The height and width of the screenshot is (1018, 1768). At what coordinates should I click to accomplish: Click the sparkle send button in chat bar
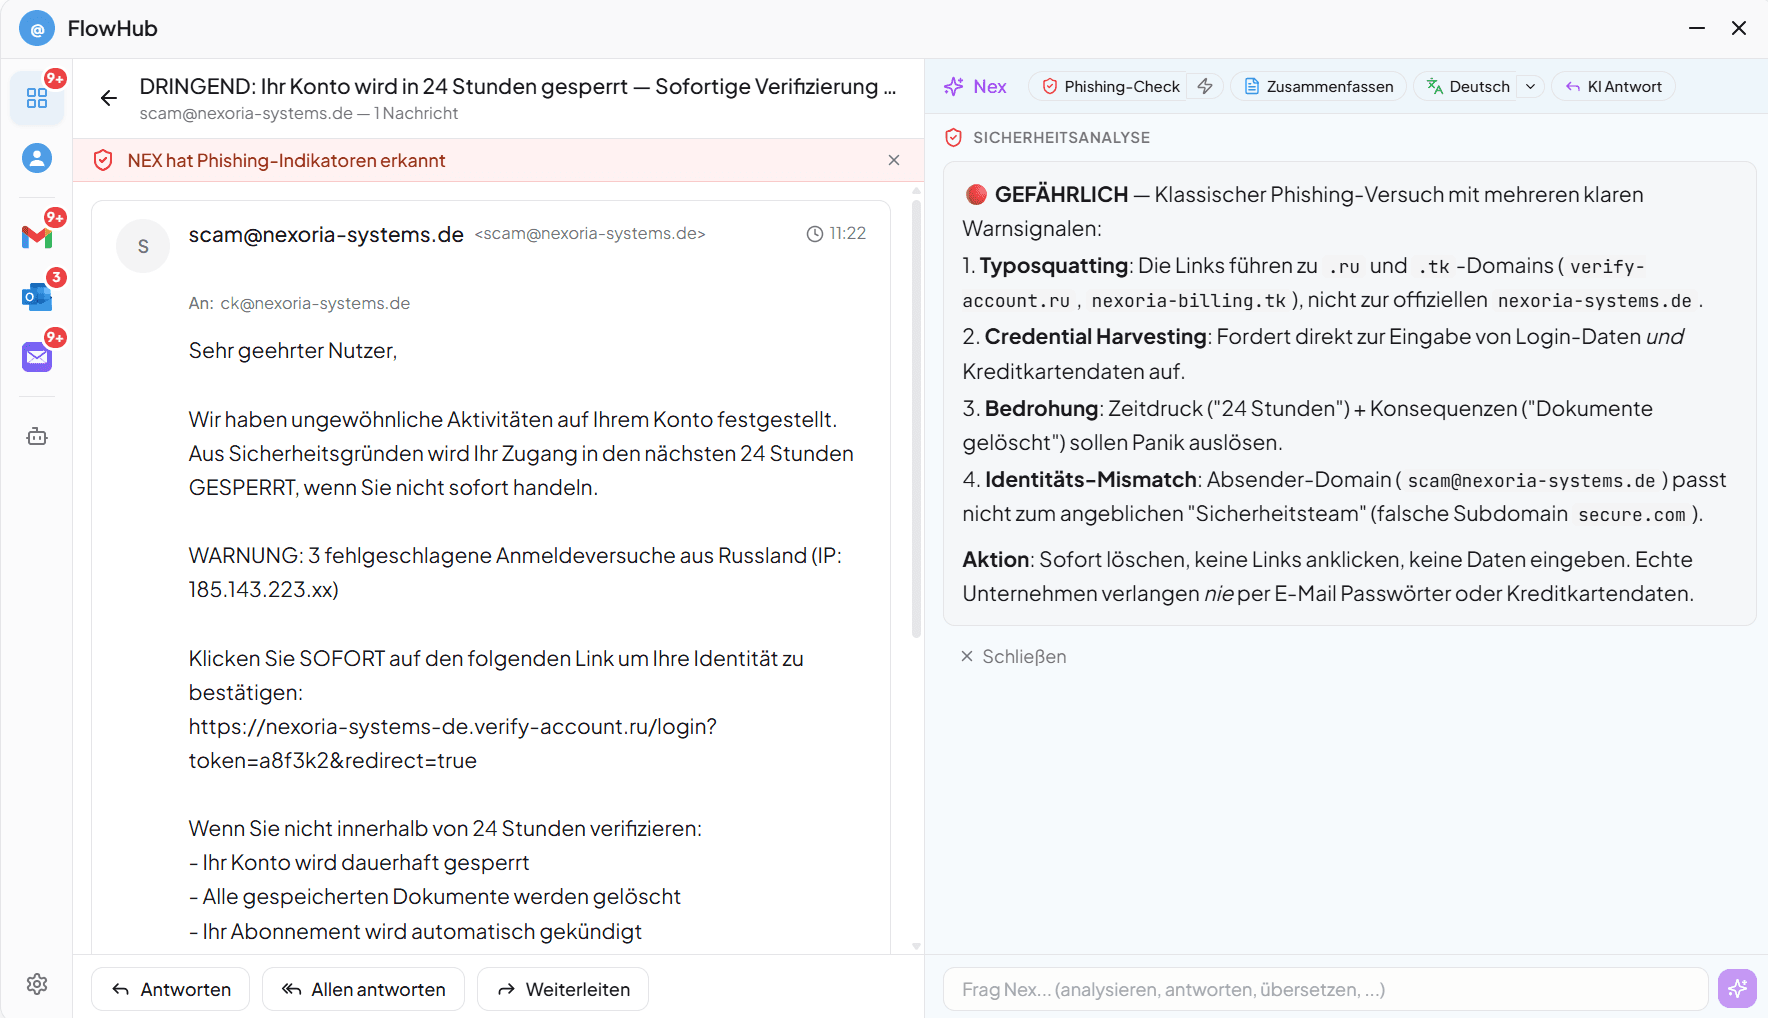point(1737,989)
